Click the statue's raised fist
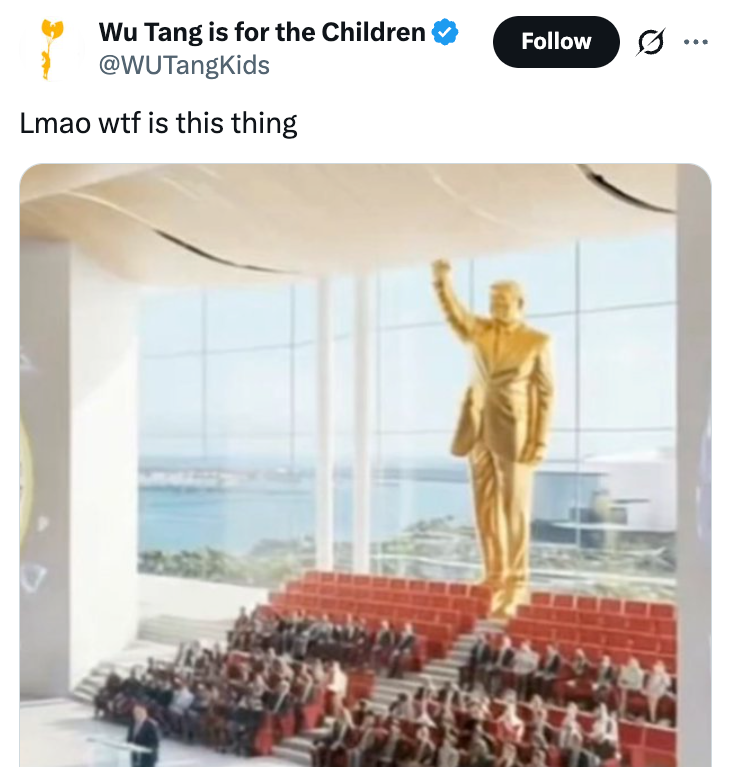The height and width of the screenshot is (767, 731). pyautogui.click(x=440, y=273)
